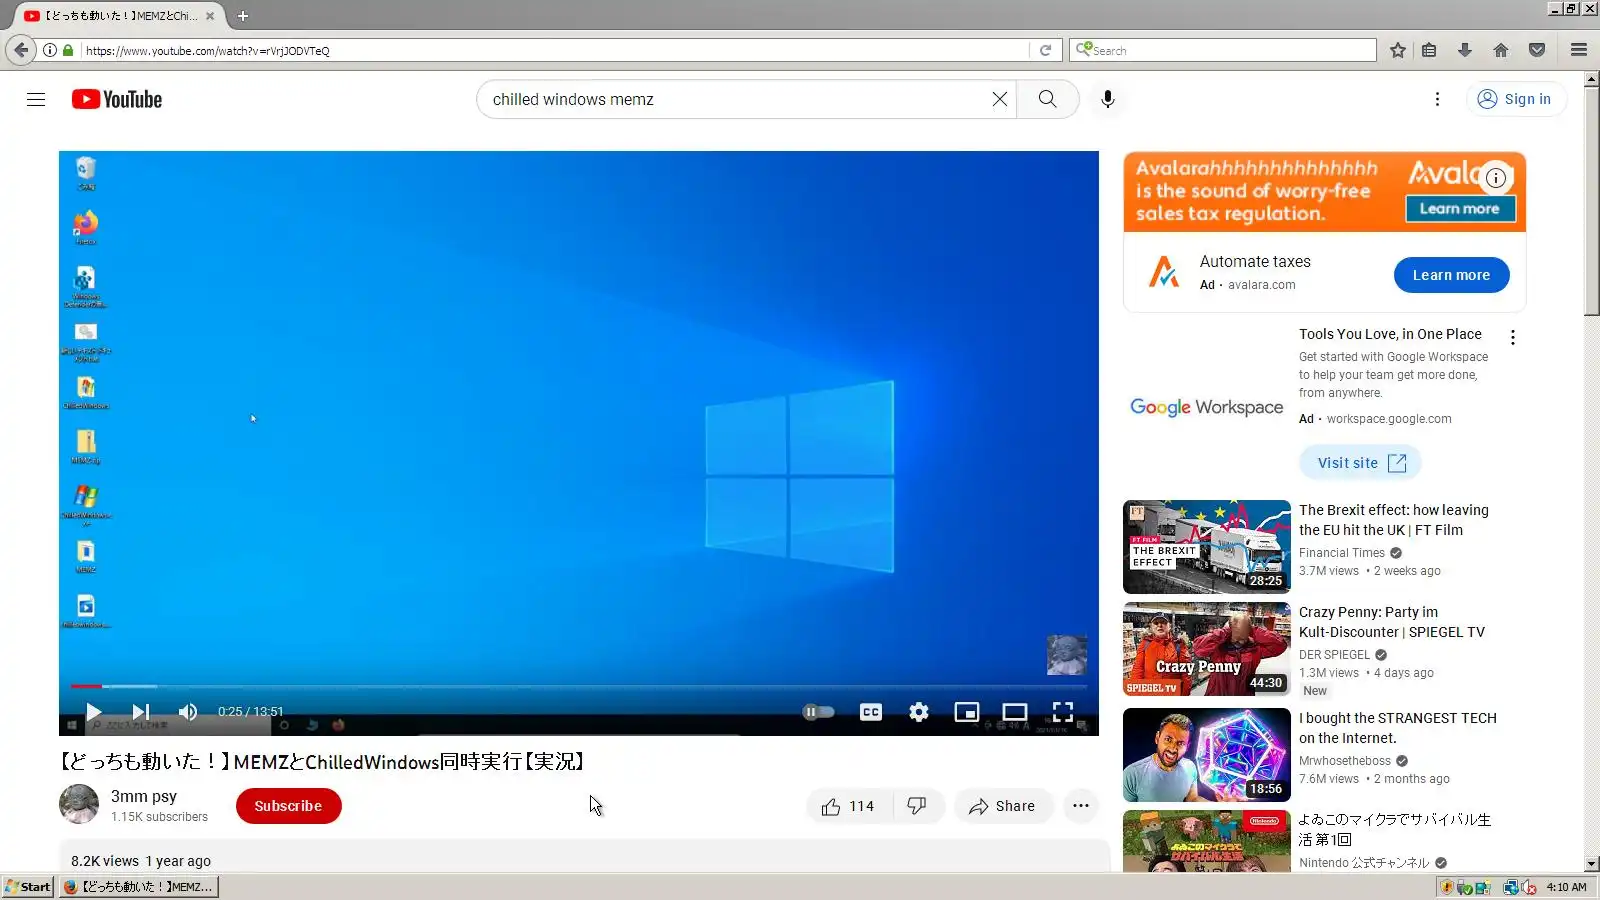Share the video
The width and height of the screenshot is (1600, 900).
(x=1002, y=806)
